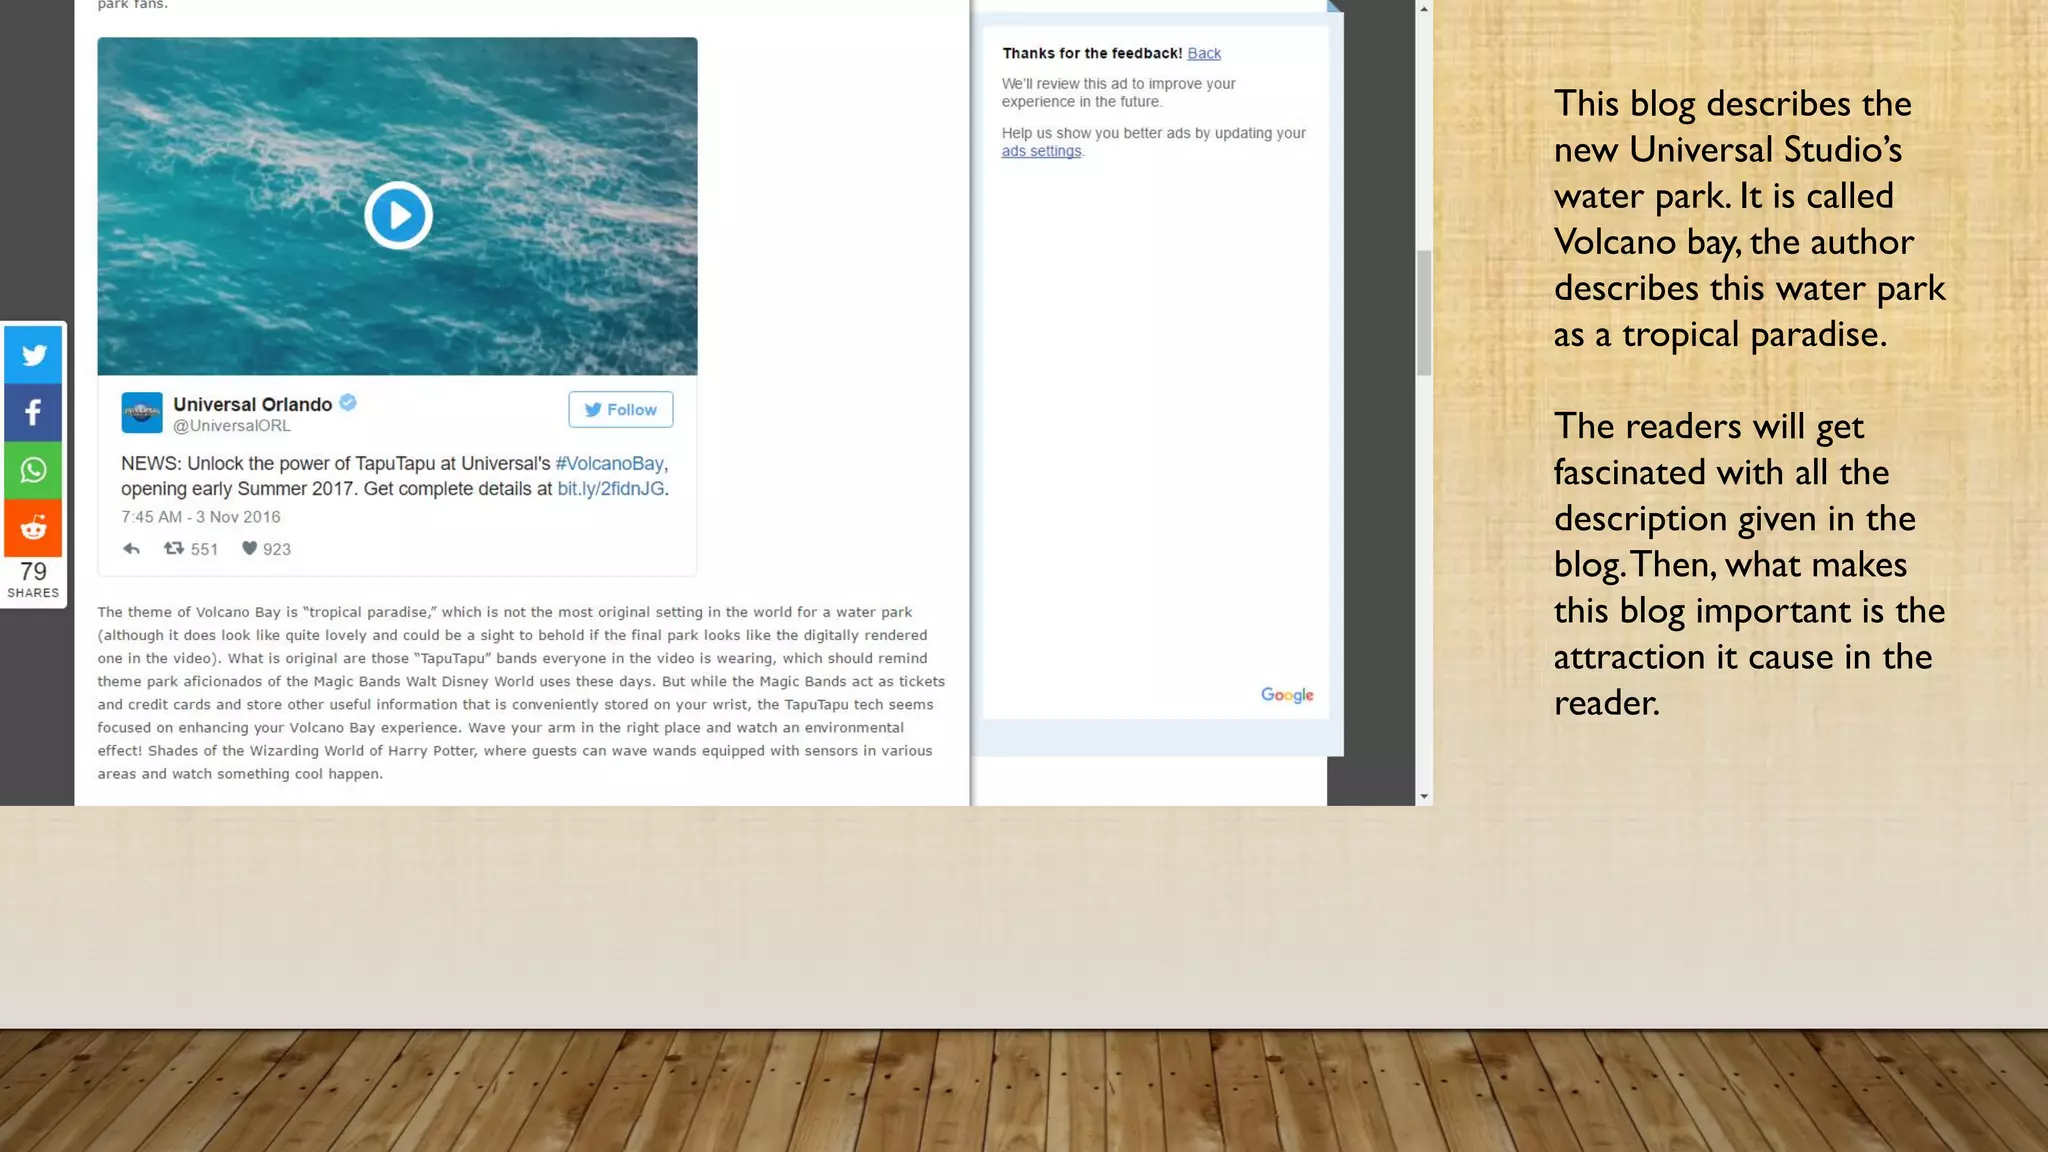Image resolution: width=2048 pixels, height=1152 pixels.
Task: Open the bit.ly/2fidnJG link
Action: coord(610,489)
